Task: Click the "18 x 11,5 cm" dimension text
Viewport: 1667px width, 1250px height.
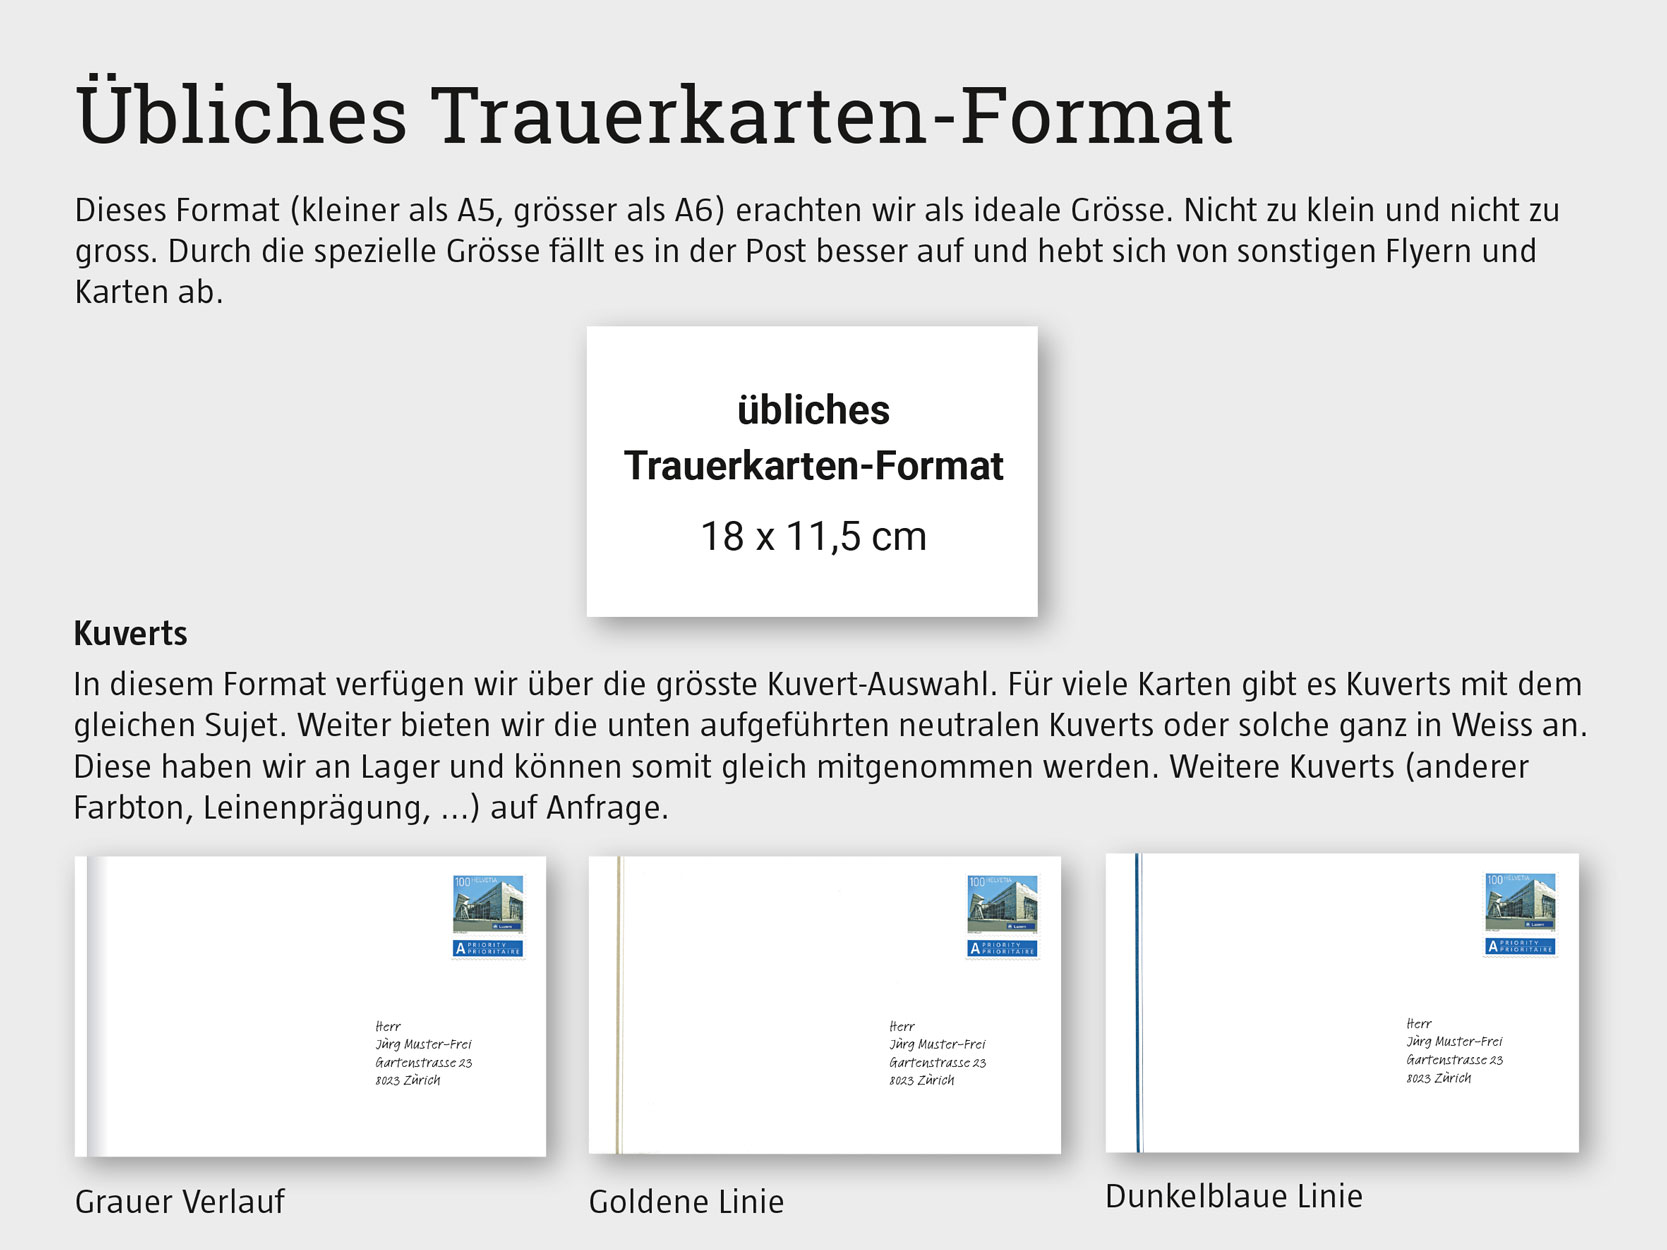Action: 813,536
